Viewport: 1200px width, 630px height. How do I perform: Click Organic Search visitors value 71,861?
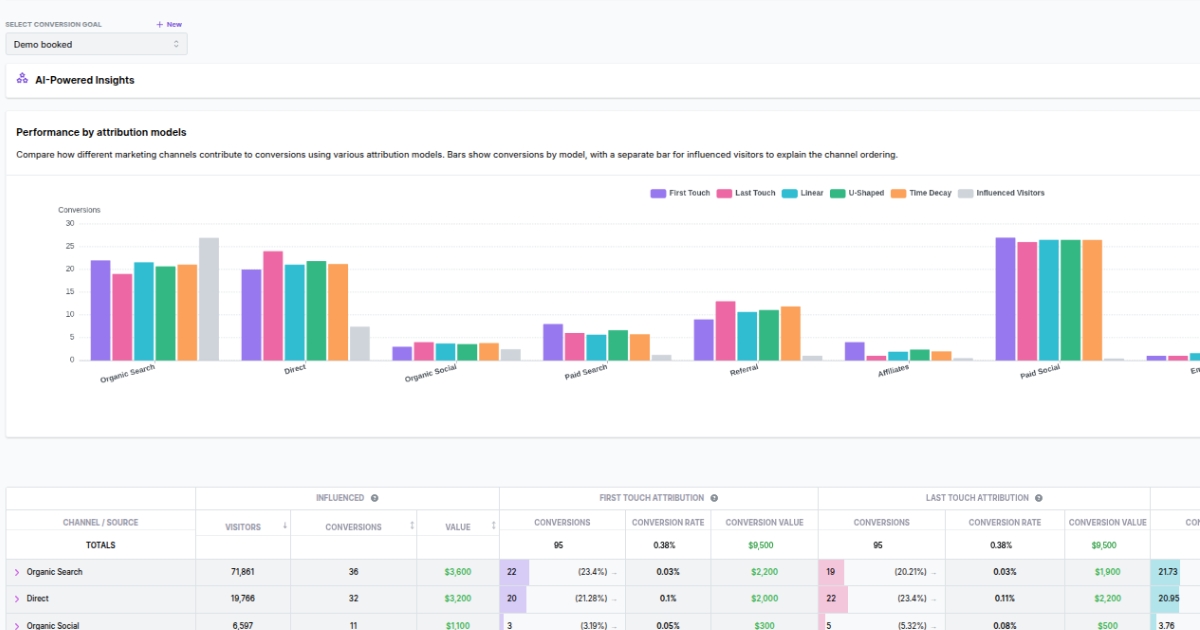click(x=243, y=572)
